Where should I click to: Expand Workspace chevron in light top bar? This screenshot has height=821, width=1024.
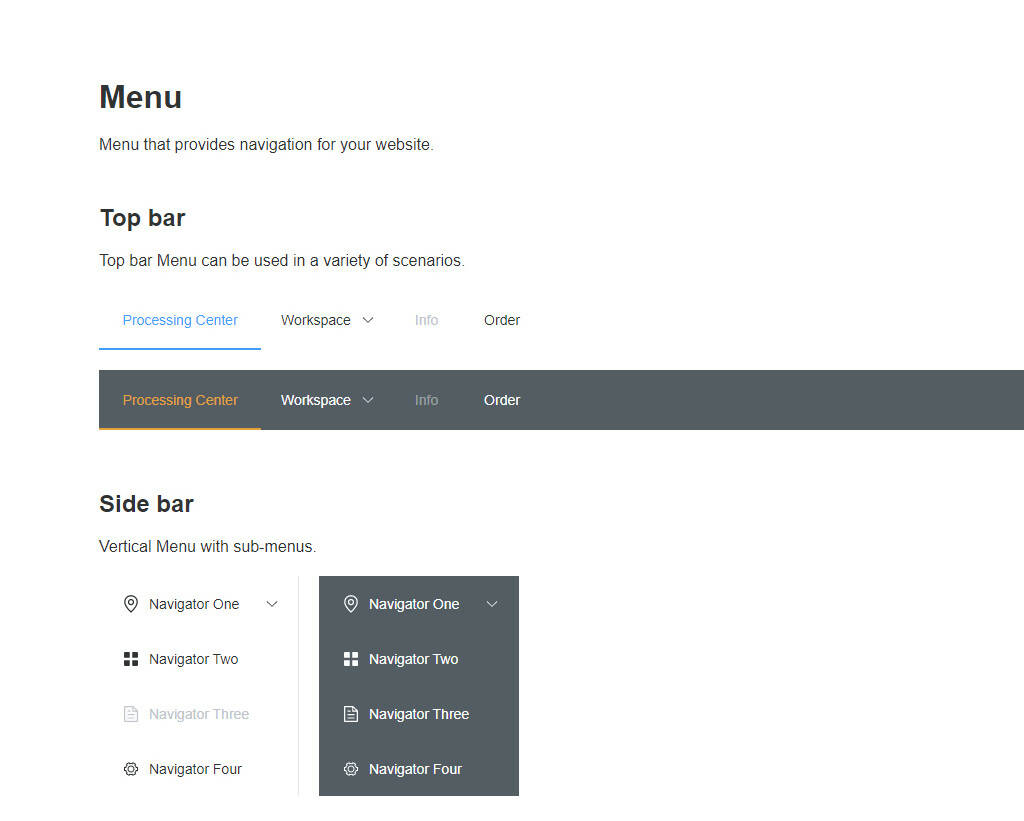(368, 320)
